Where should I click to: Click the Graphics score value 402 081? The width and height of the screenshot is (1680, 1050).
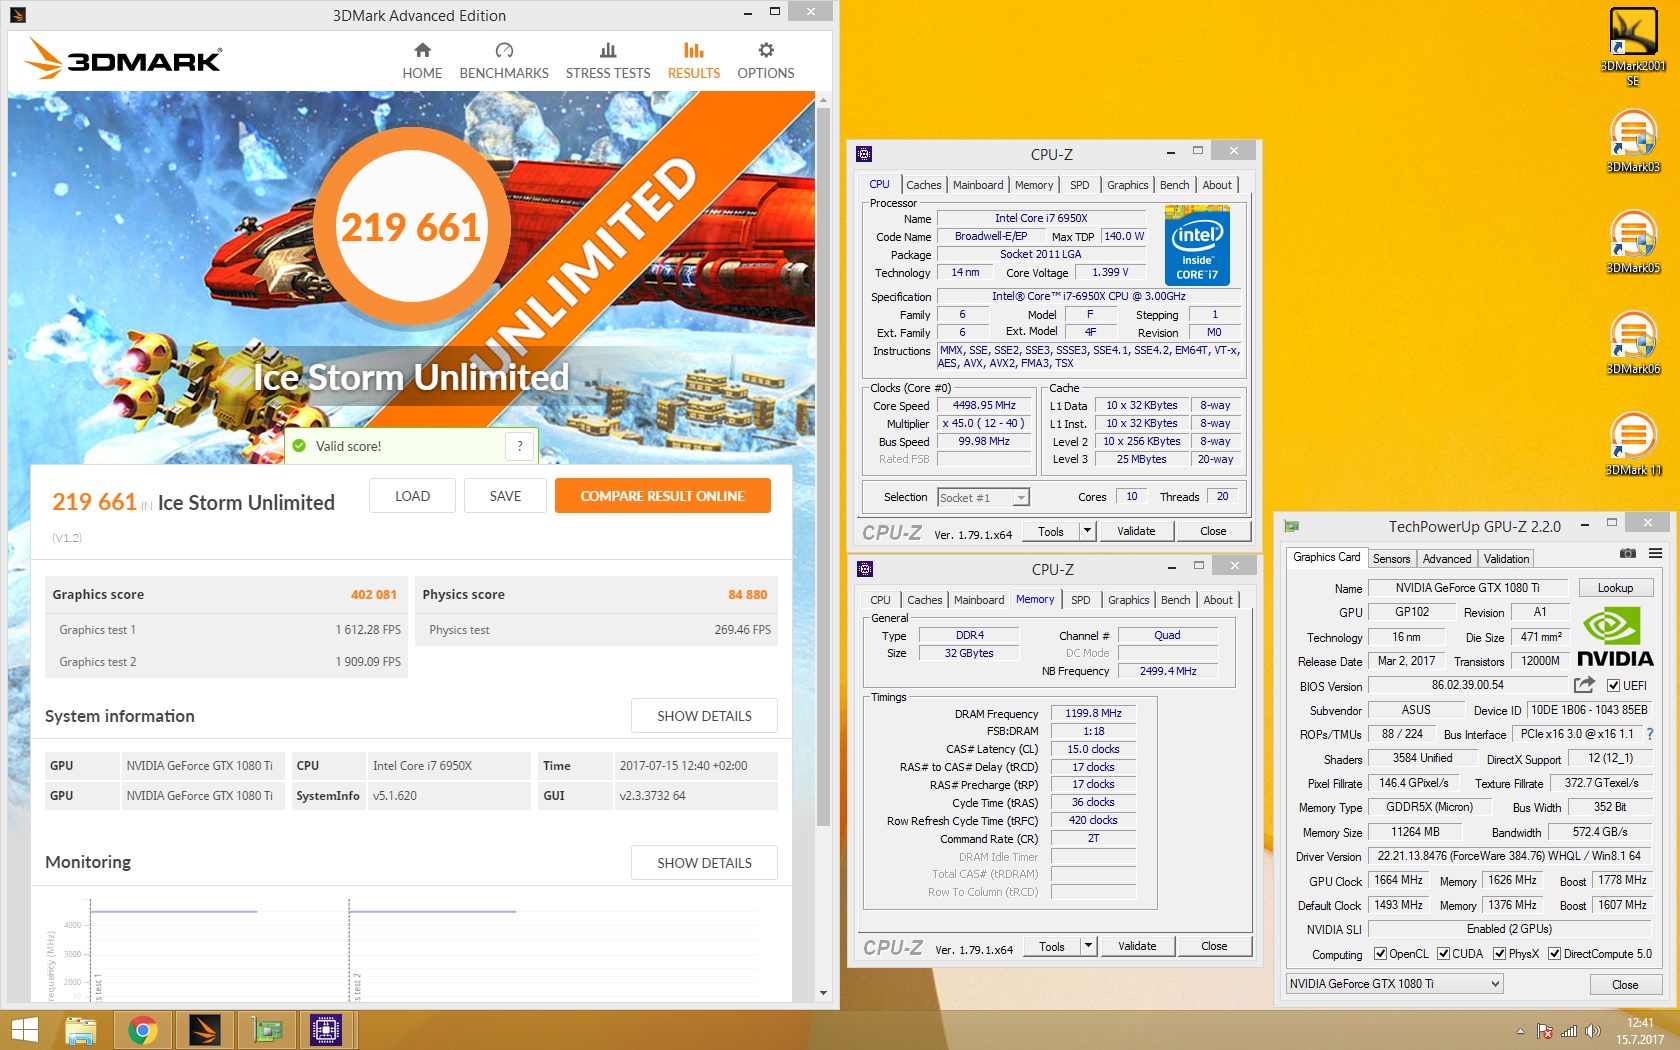tap(374, 594)
